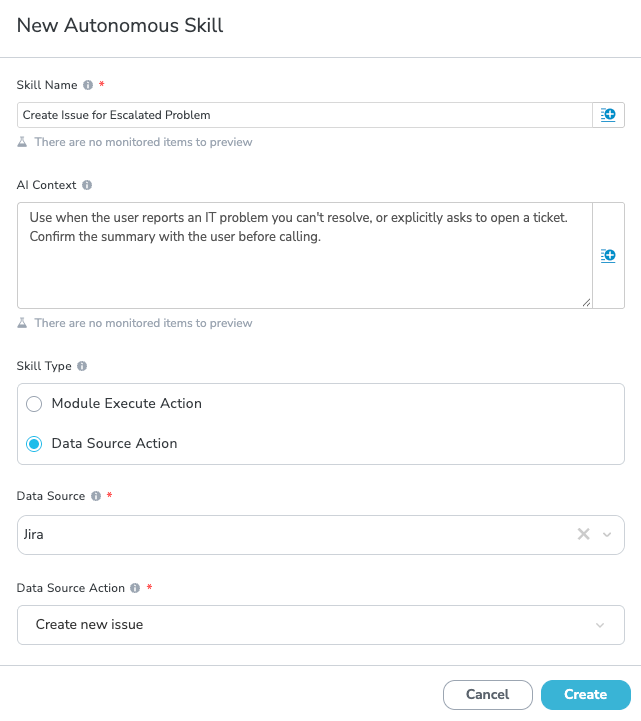Click the Create button

pos(585,695)
